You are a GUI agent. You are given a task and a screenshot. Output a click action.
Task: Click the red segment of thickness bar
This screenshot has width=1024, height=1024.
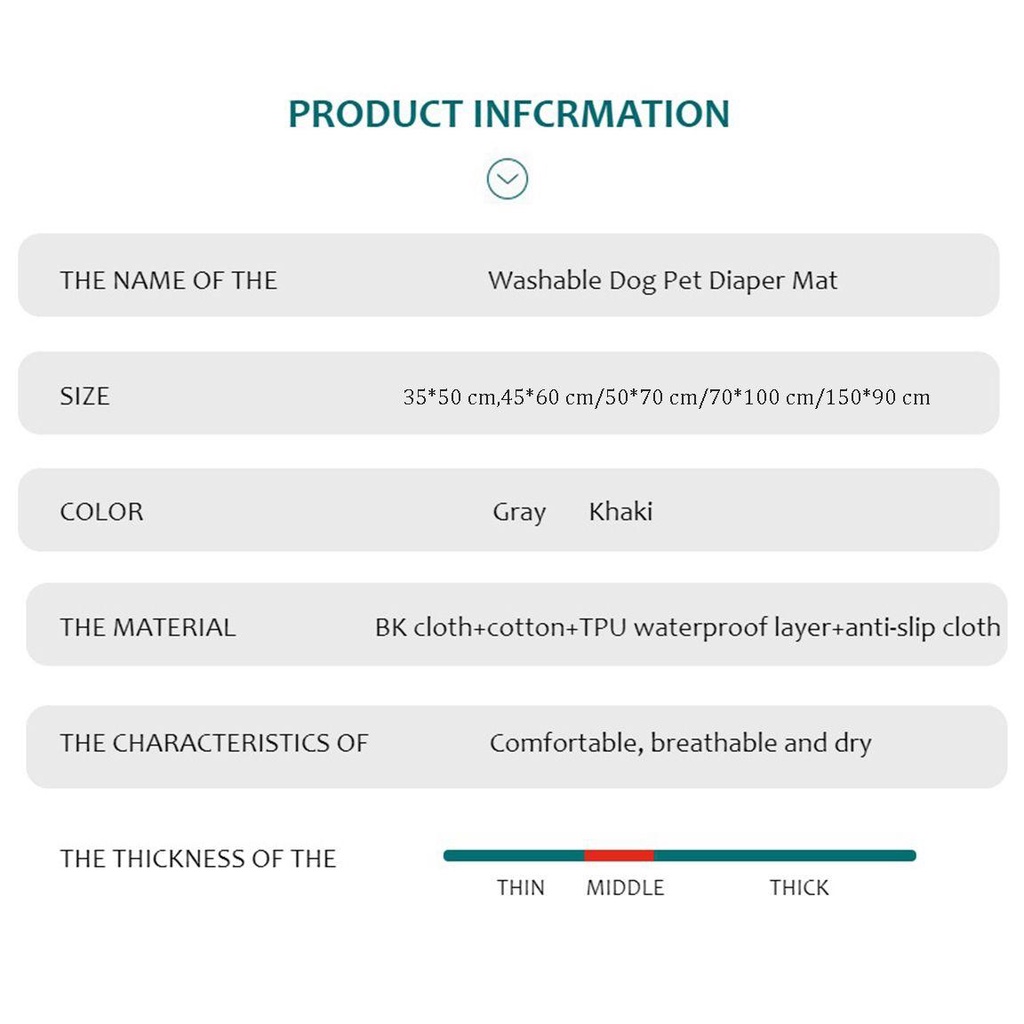[x=619, y=856]
